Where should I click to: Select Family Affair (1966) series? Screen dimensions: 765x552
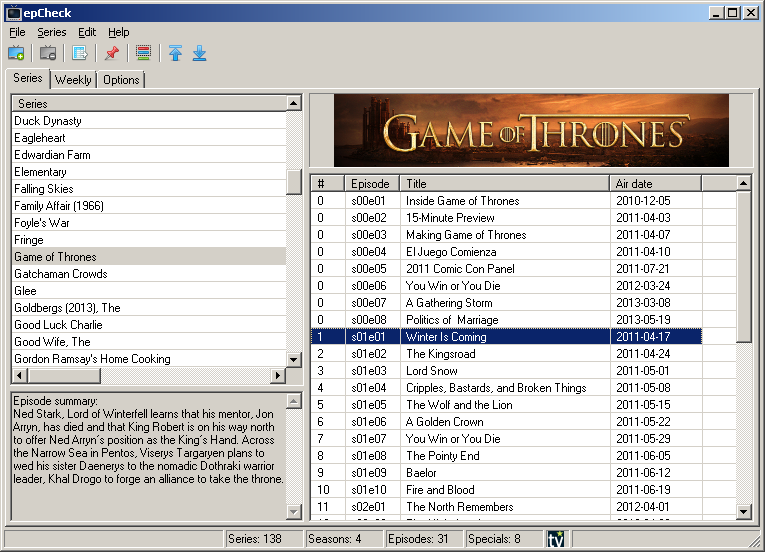[x=149, y=205]
